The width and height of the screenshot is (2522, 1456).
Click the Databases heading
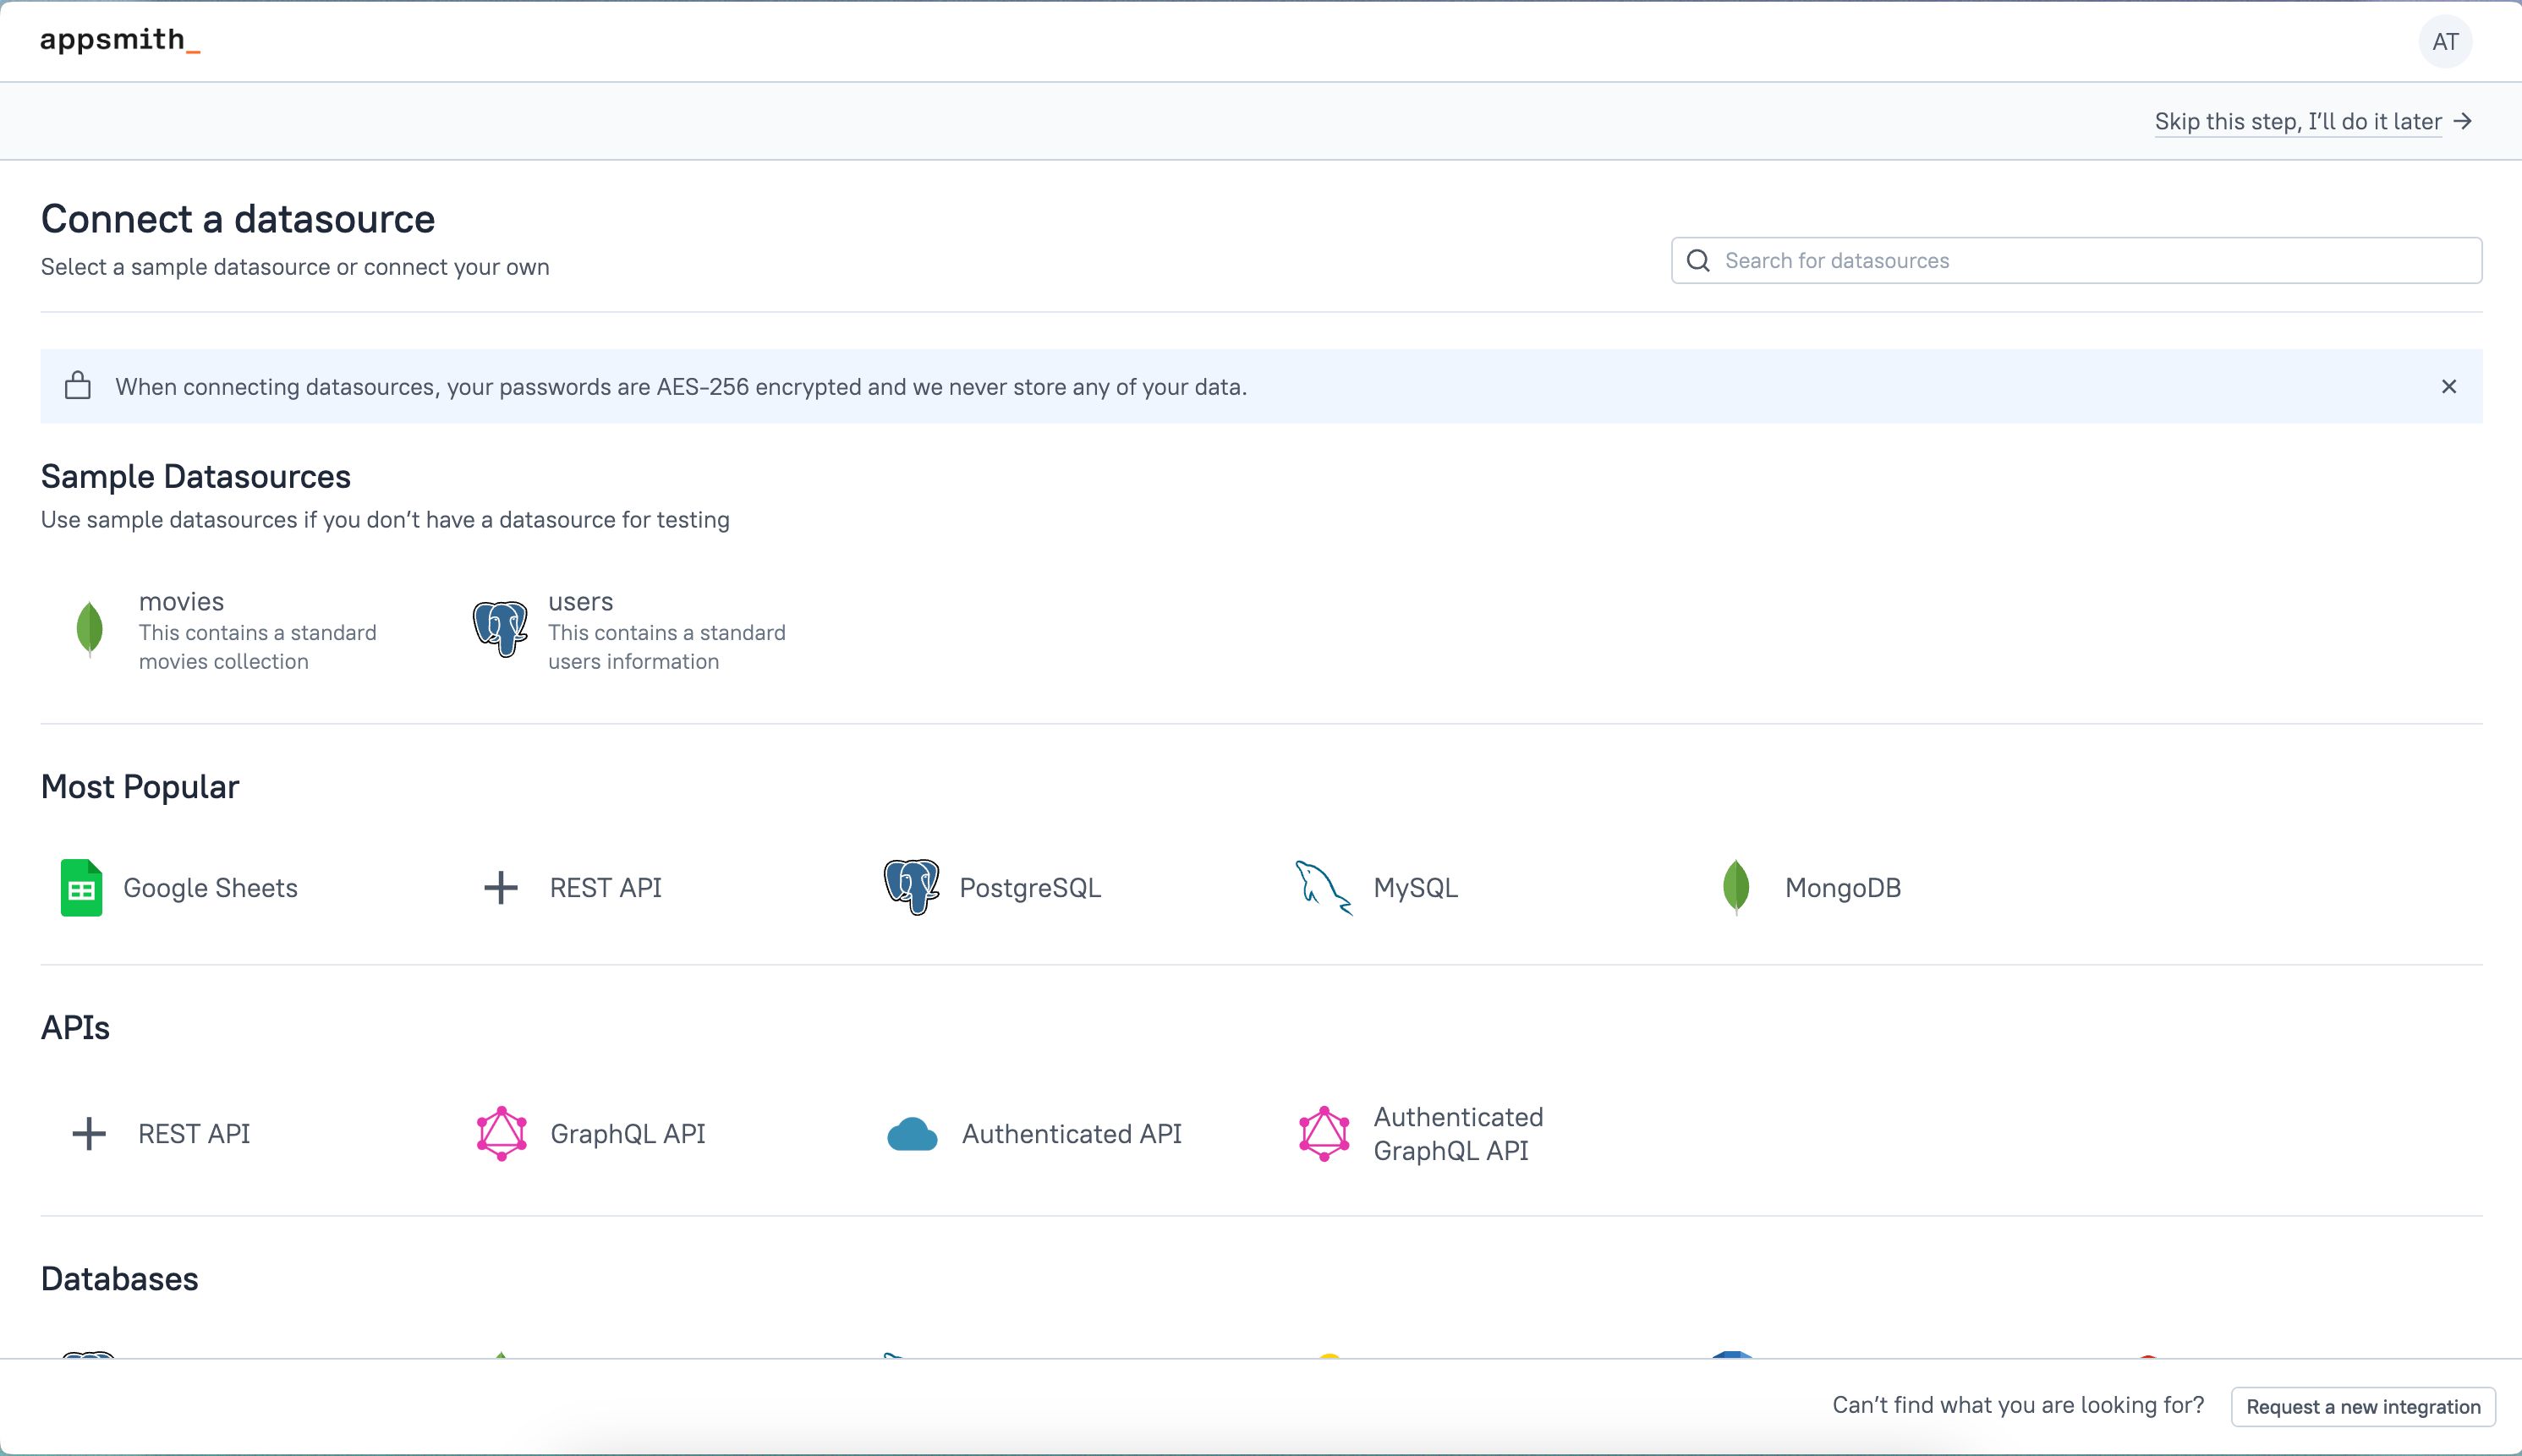[119, 1278]
